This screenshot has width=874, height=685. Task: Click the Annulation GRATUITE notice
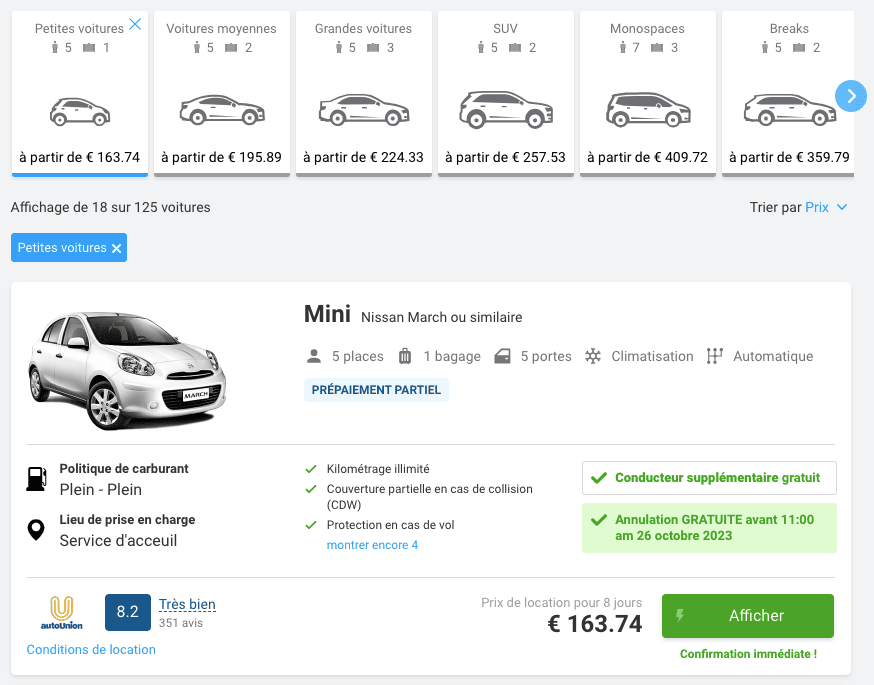click(x=709, y=528)
